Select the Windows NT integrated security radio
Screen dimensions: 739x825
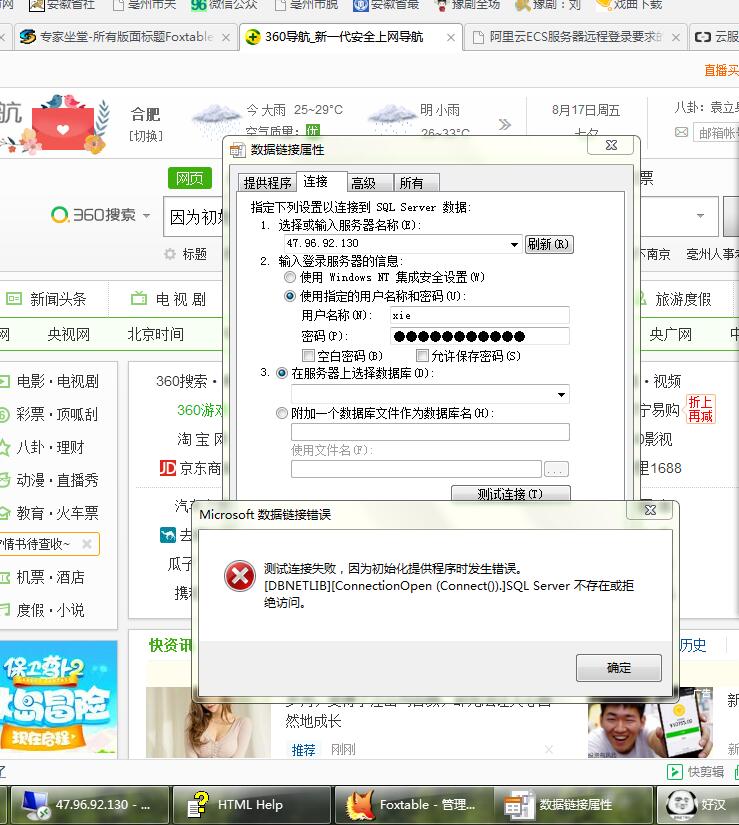290,277
